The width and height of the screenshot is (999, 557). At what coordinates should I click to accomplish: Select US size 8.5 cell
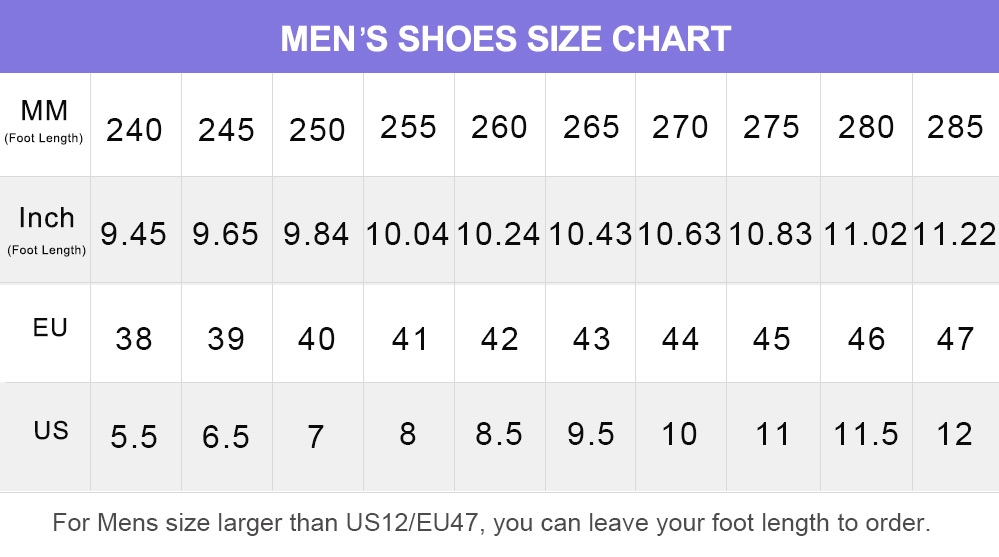point(499,435)
